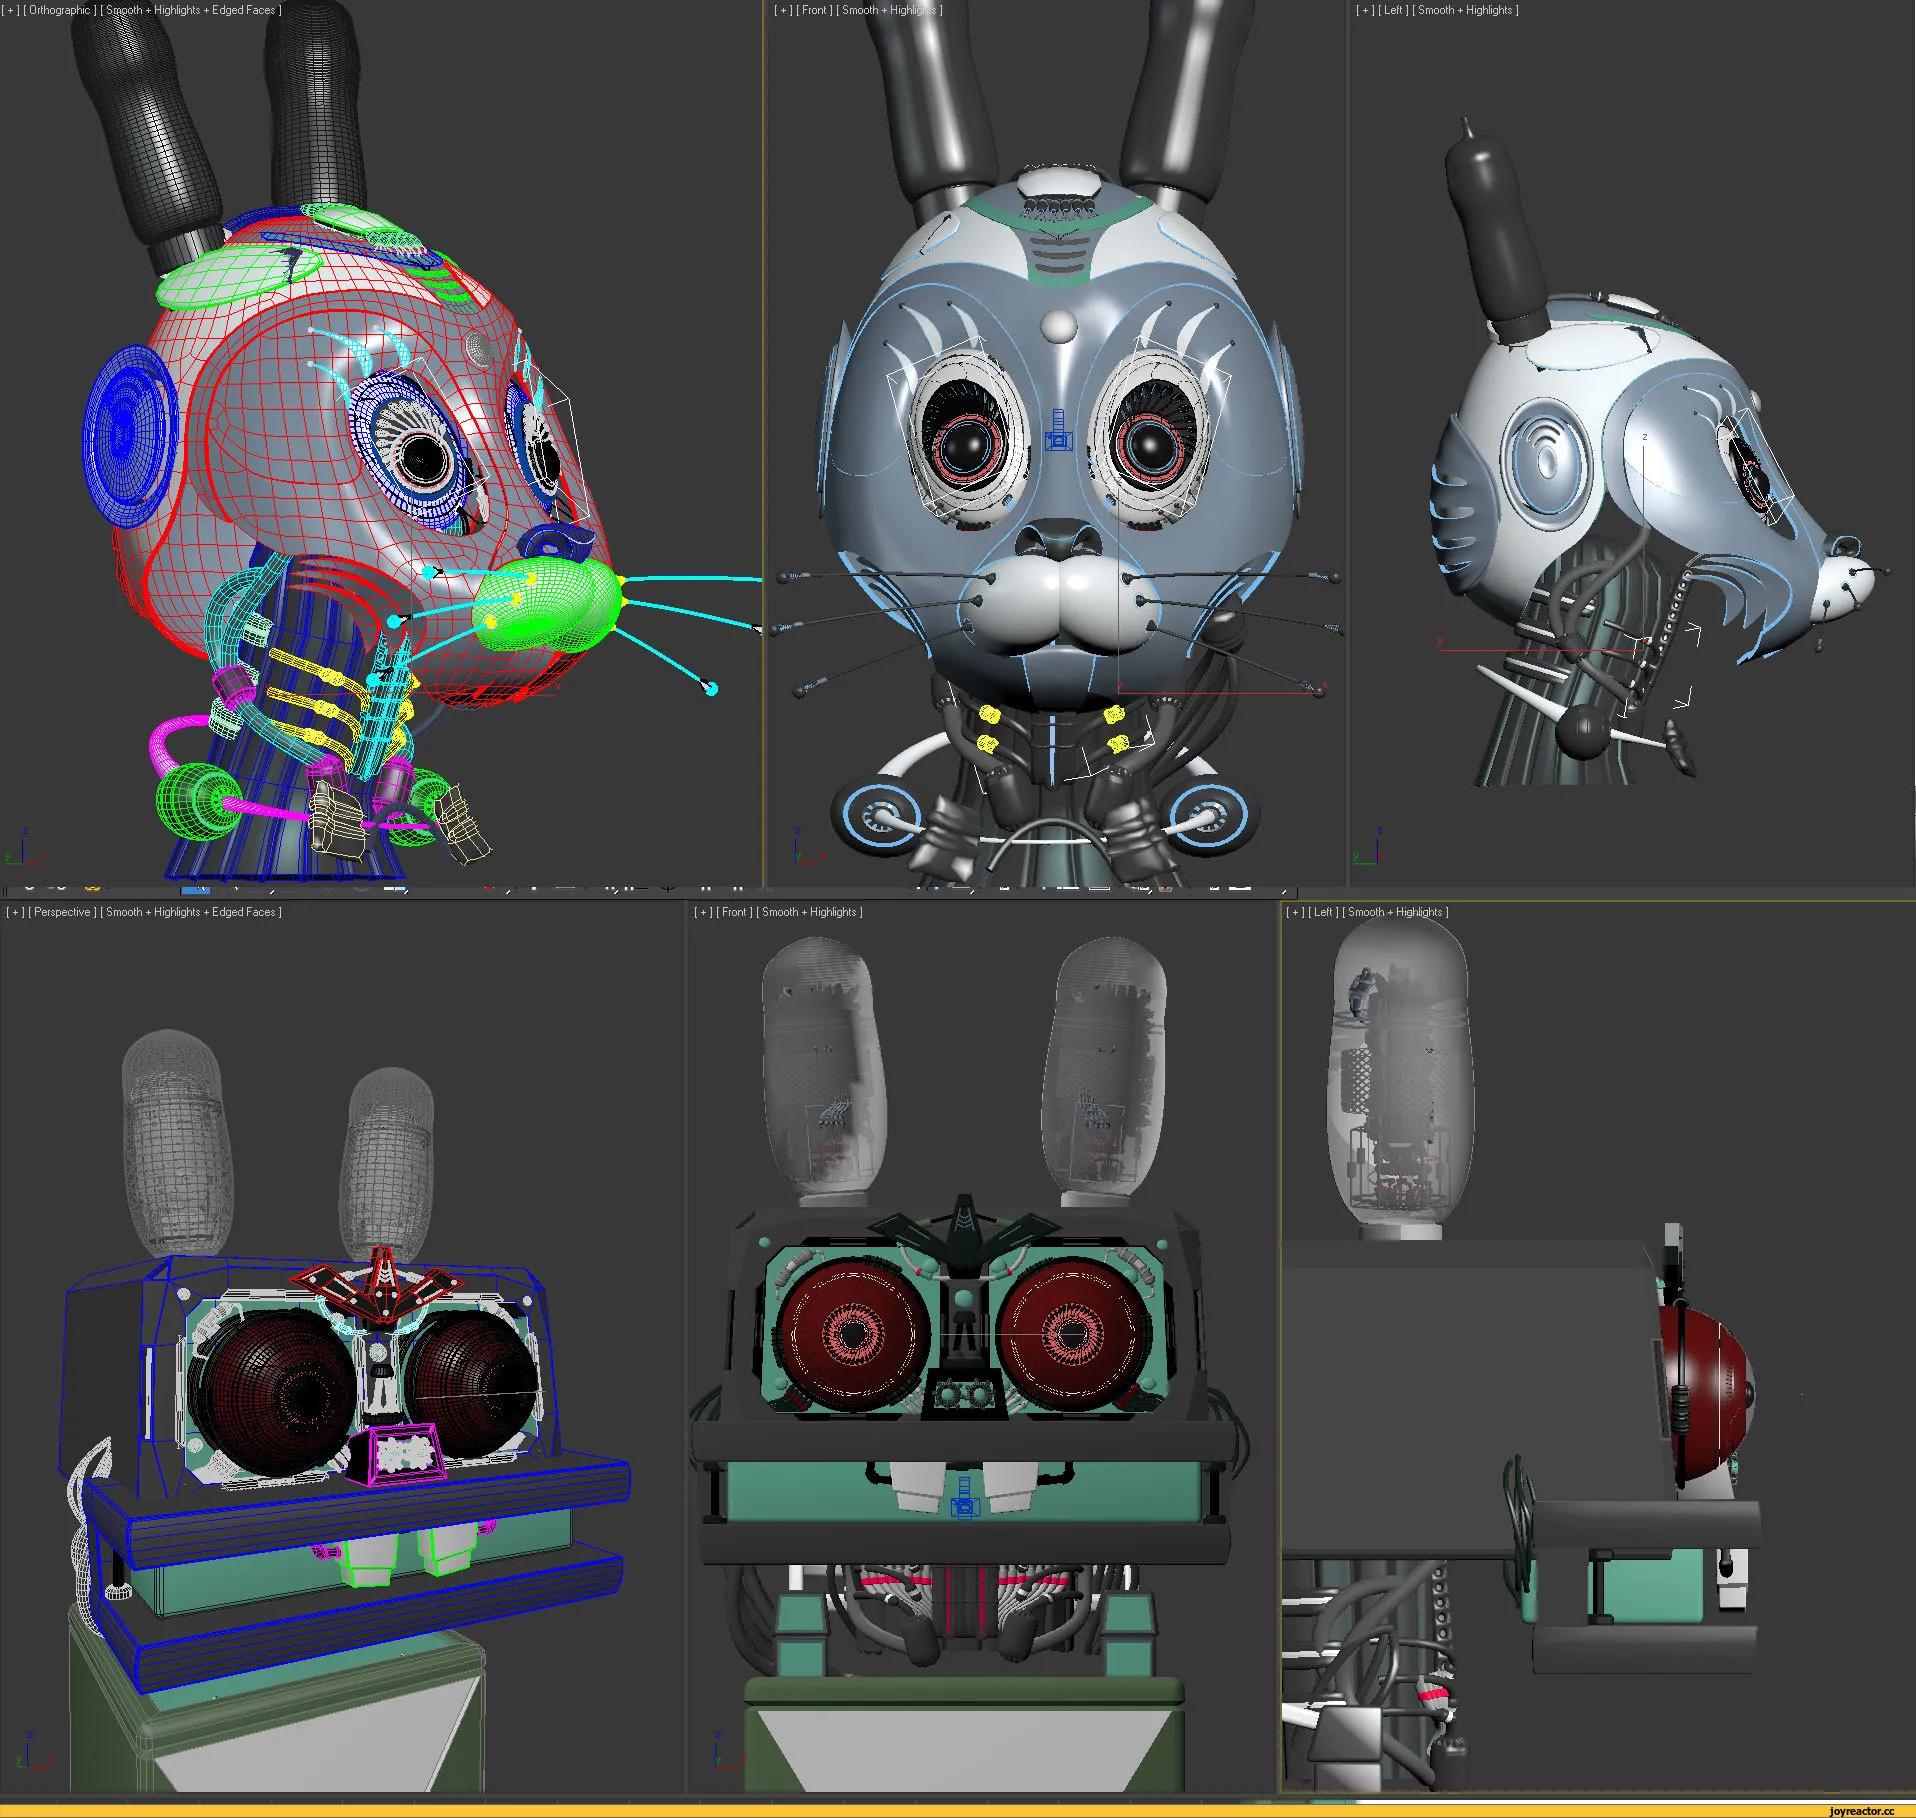Open the [+] menu in the Perspective viewport
Viewport: 1916px width, 1818px height.
pyautogui.click(x=14, y=912)
